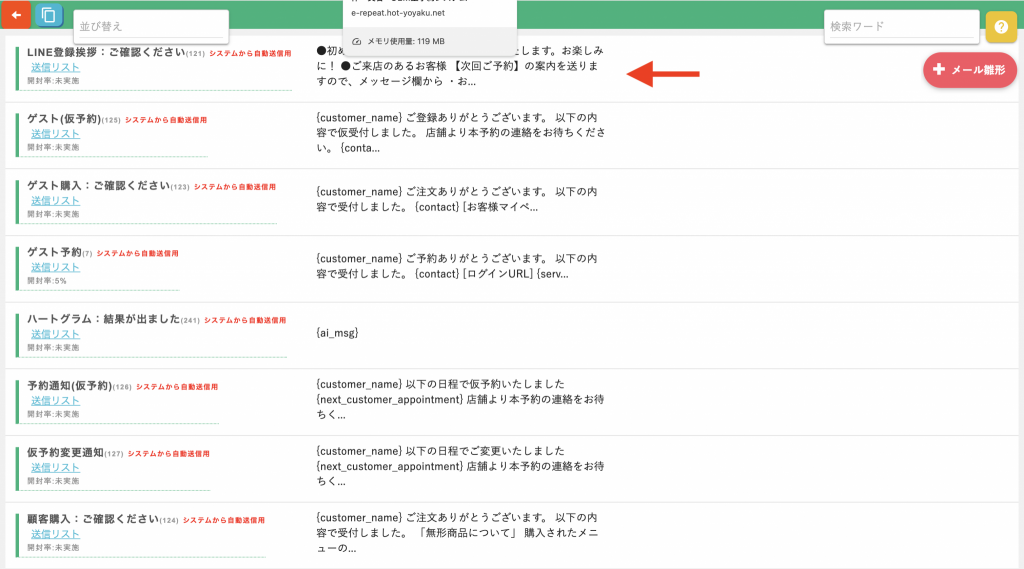Click the memory usage icon in tooltip
The image size is (1024, 569).
point(357,41)
